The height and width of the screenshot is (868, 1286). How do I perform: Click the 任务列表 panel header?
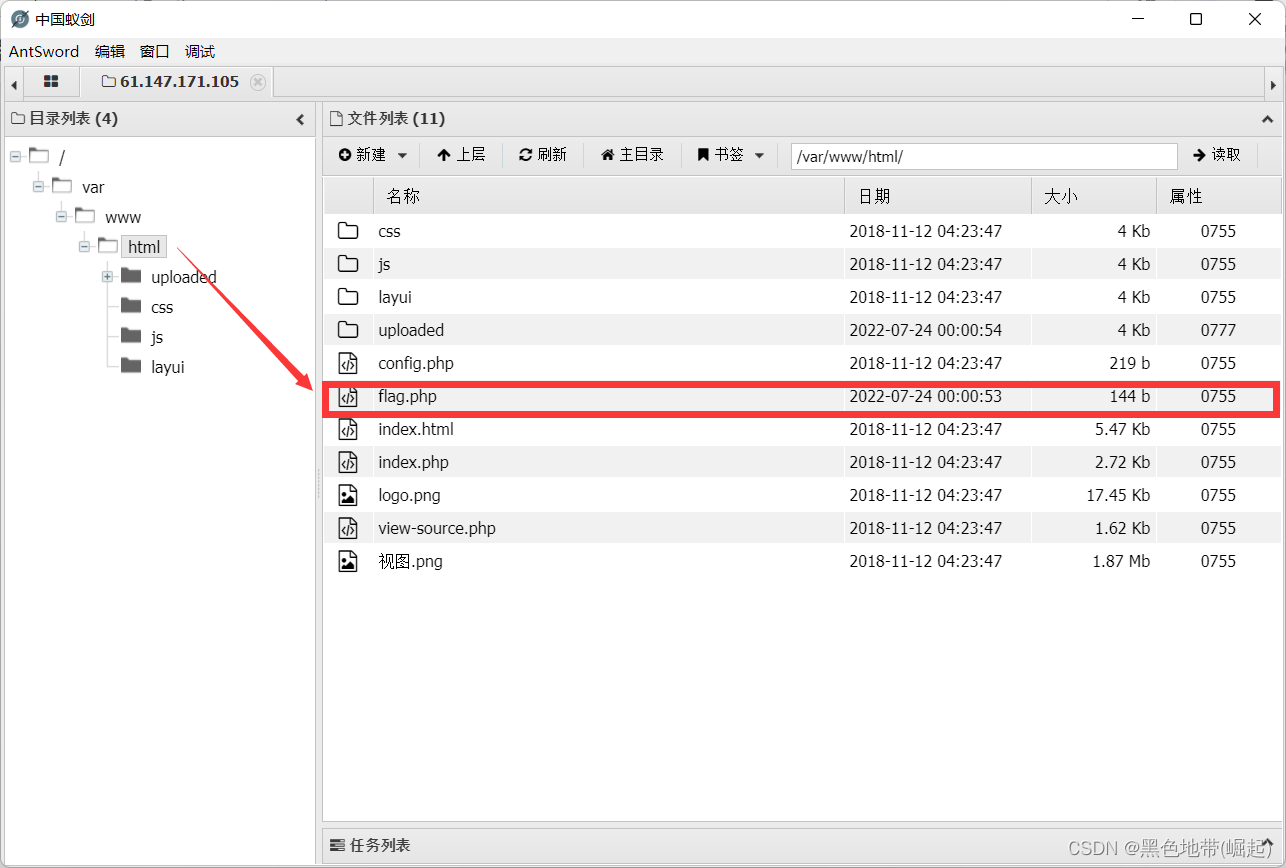pyautogui.click(x=802, y=845)
